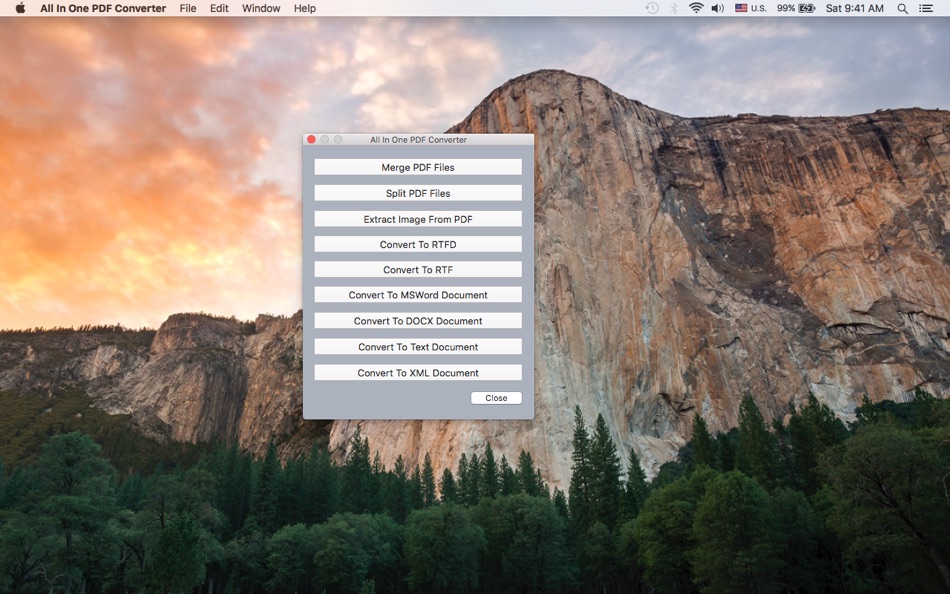The height and width of the screenshot is (594, 950).
Task: Click the All In One PDF Converter window title
Action: (x=419, y=139)
